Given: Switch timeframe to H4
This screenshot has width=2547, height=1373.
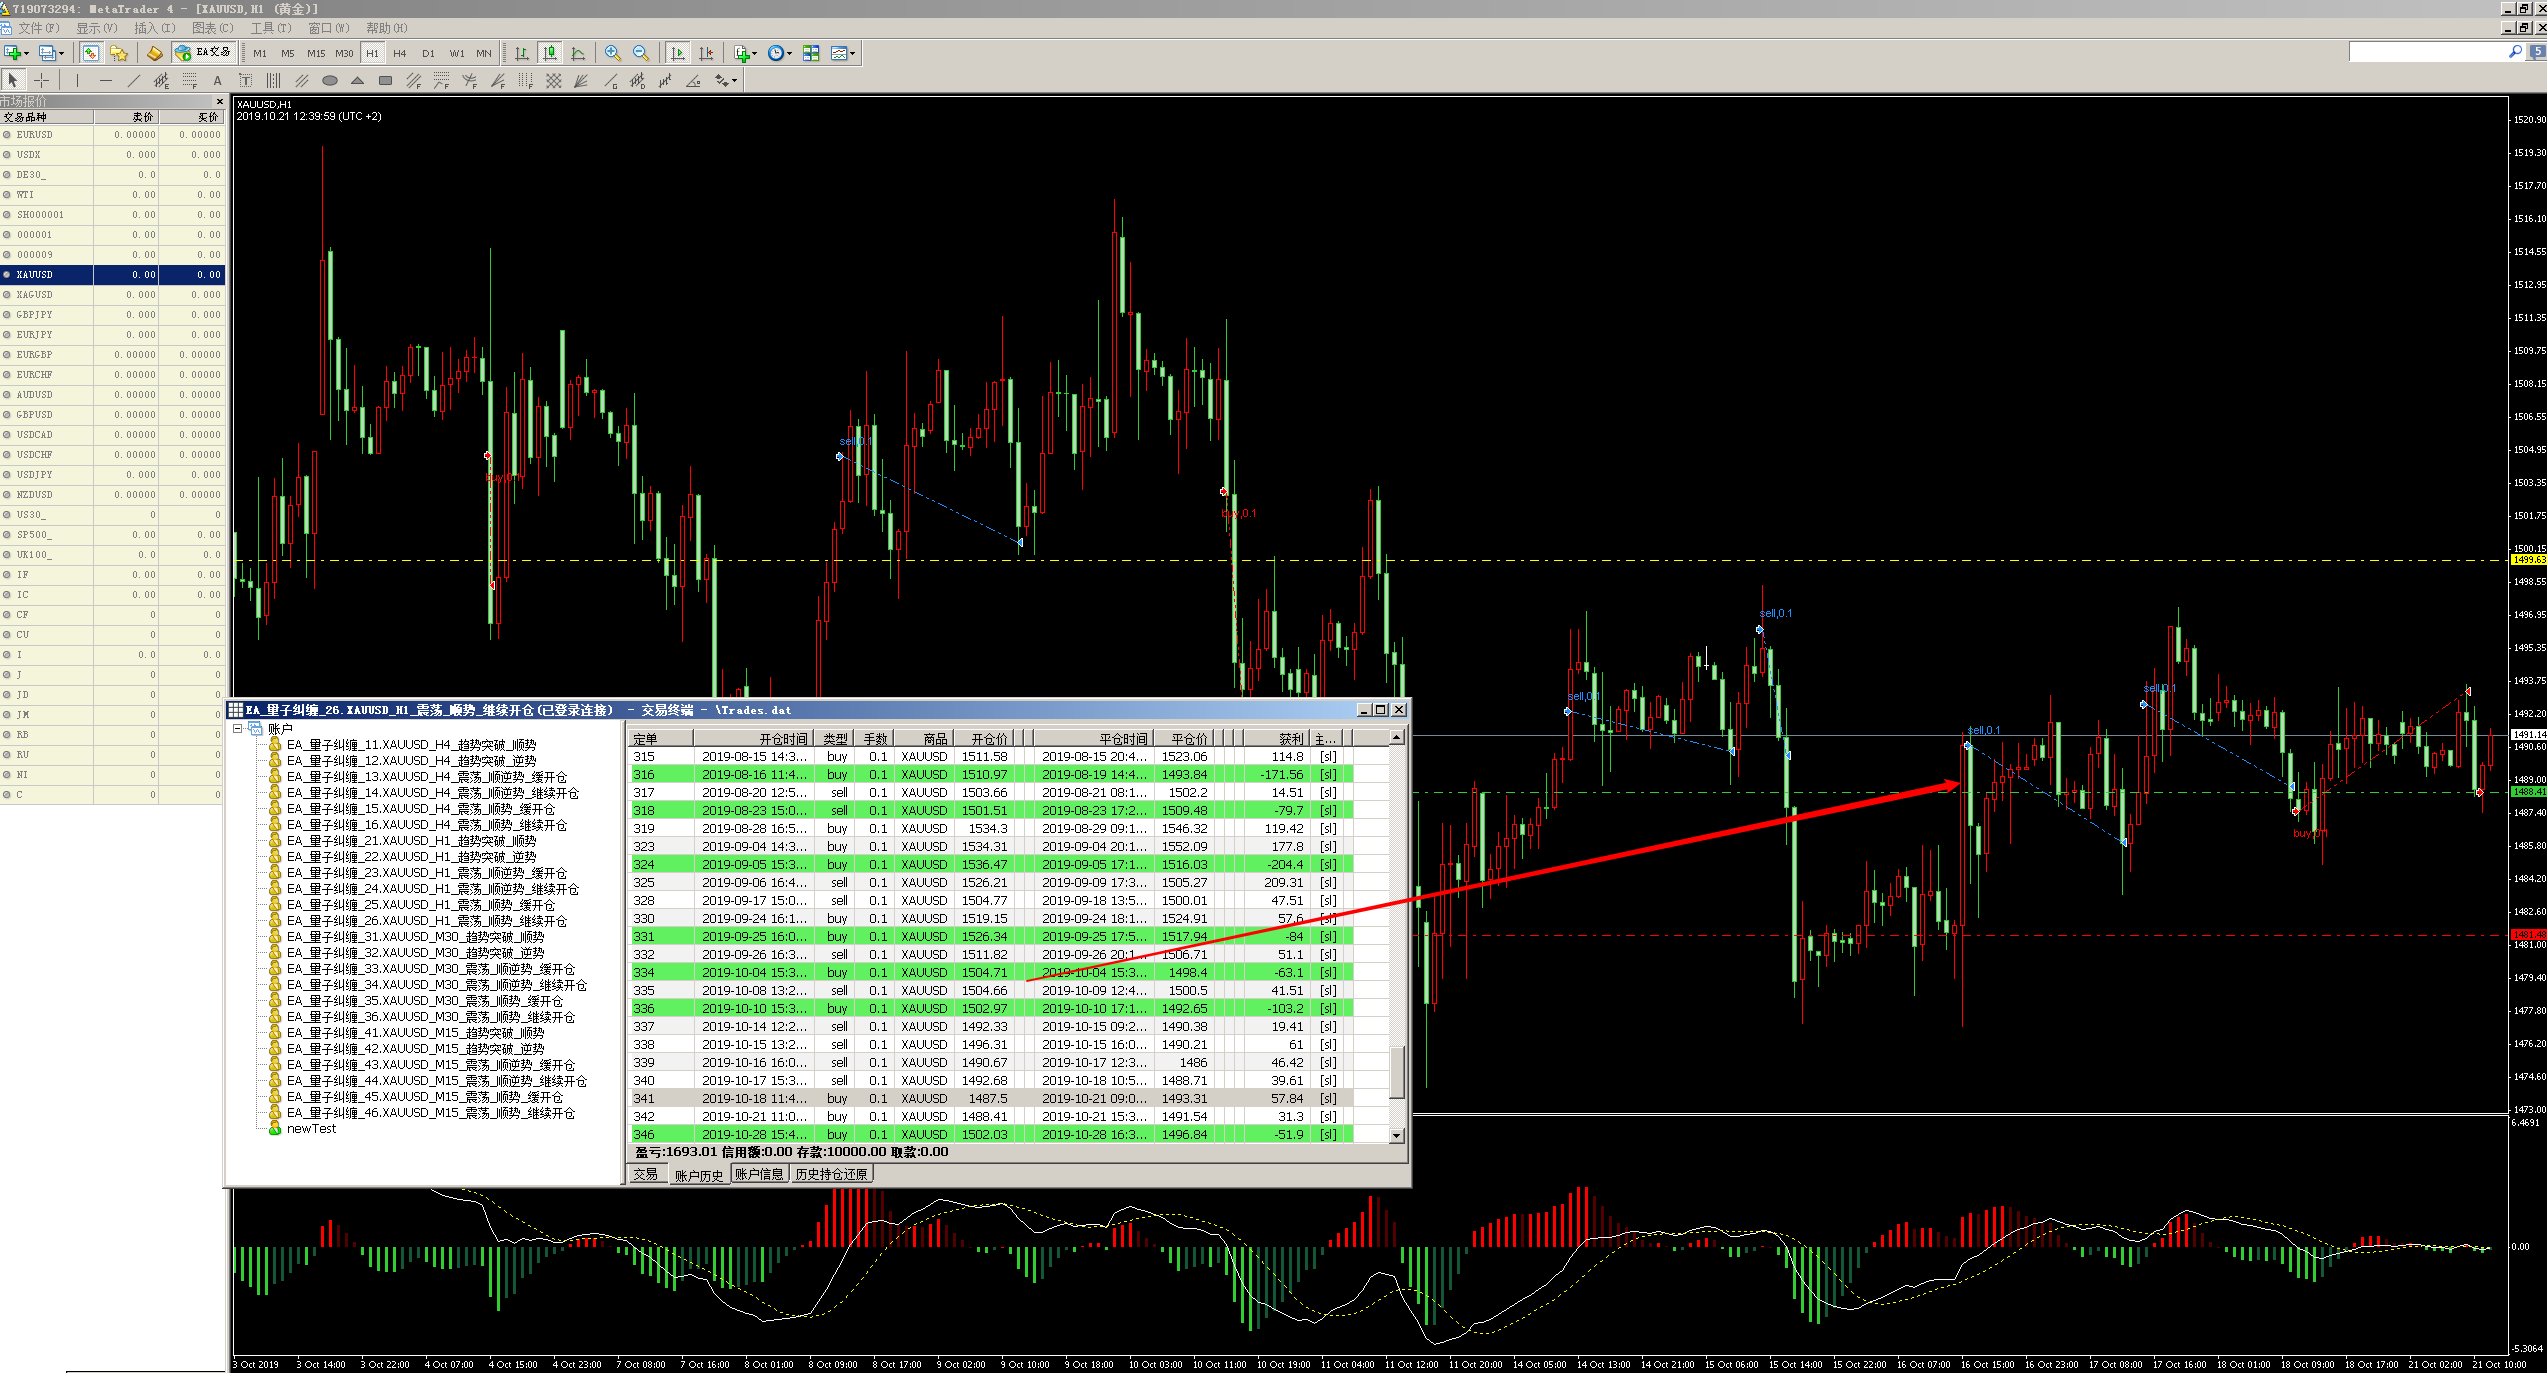Looking at the screenshot, I should 399,53.
